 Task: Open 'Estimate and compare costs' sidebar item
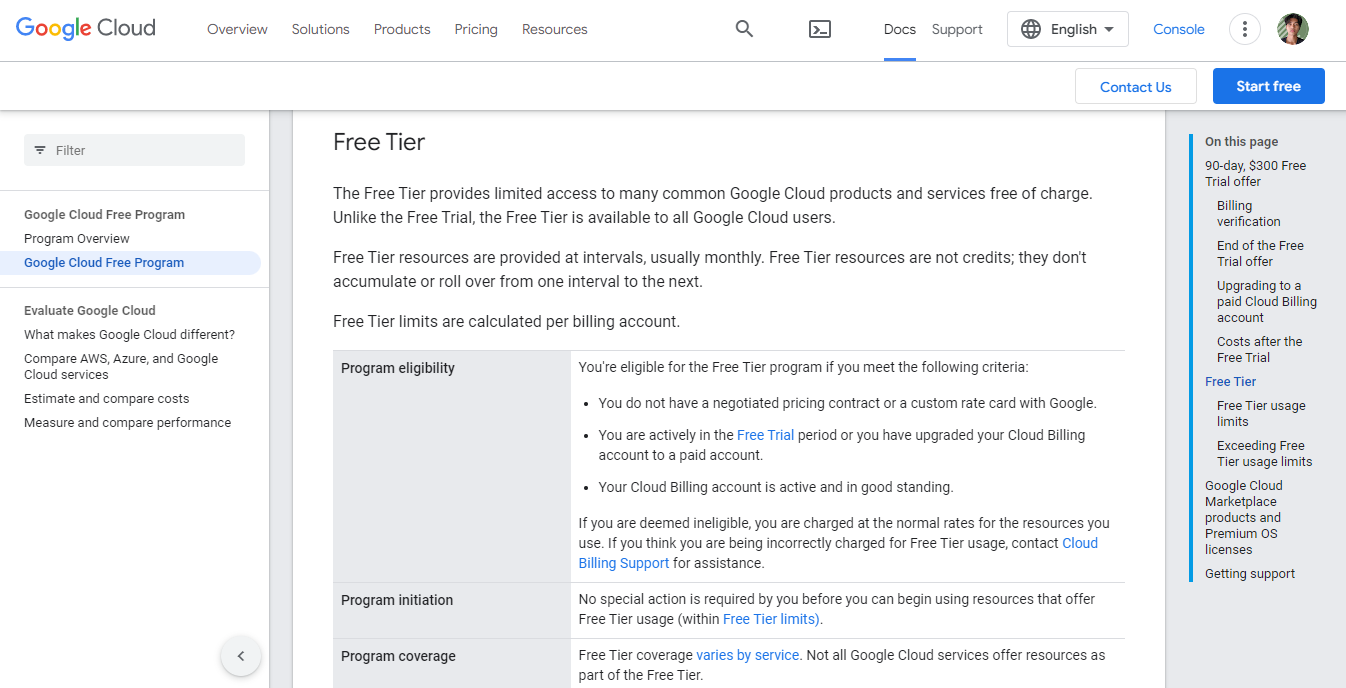(x=106, y=398)
